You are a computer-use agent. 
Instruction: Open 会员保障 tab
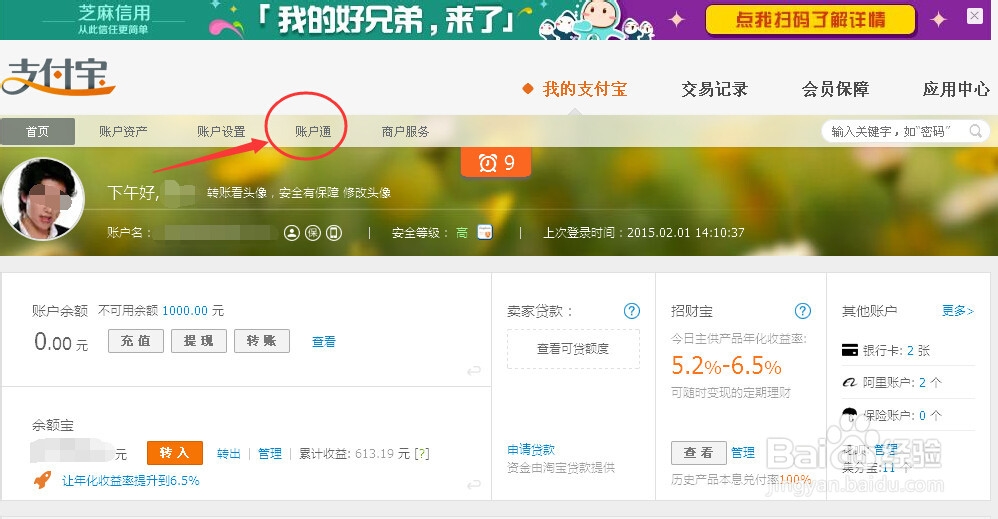(835, 89)
